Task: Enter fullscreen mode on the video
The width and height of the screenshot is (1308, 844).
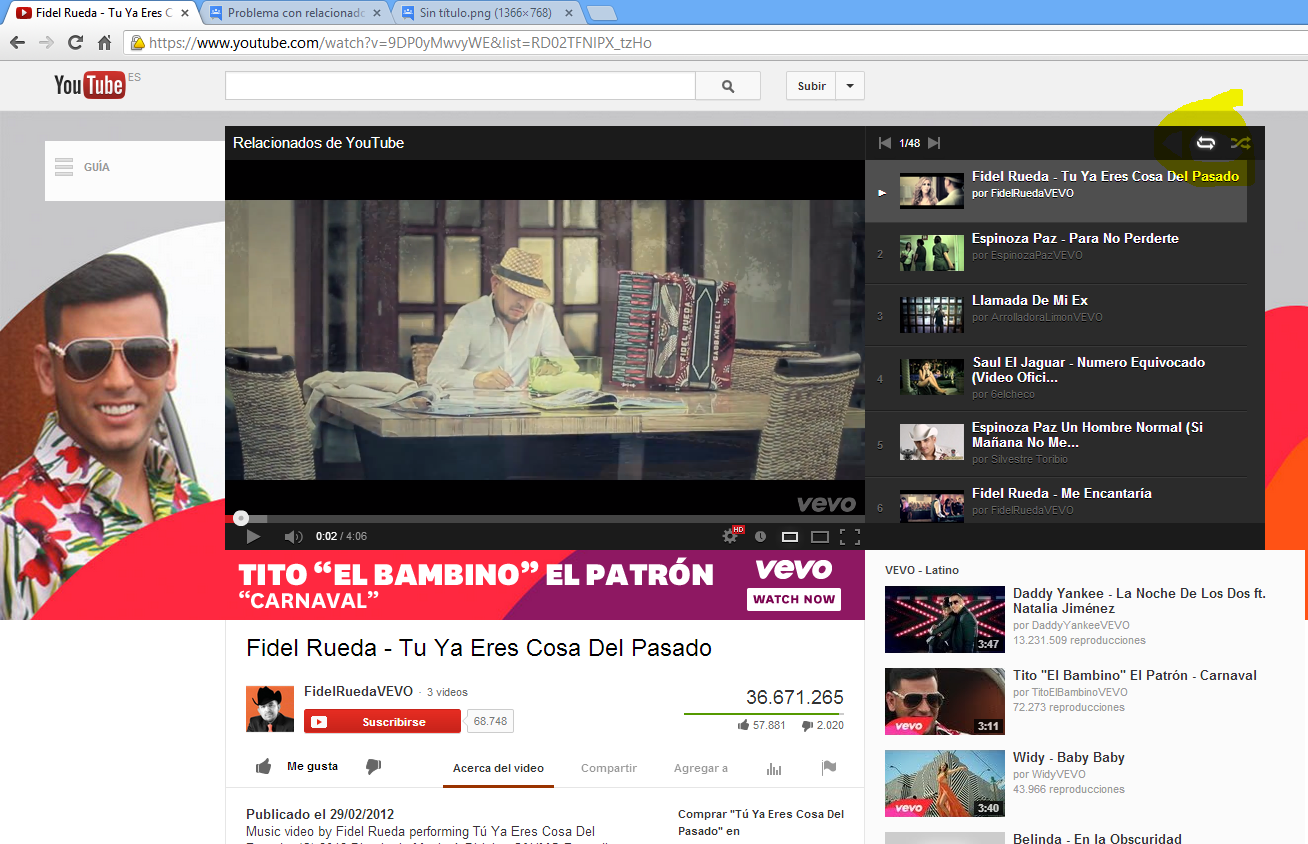Action: pyautogui.click(x=850, y=537)
